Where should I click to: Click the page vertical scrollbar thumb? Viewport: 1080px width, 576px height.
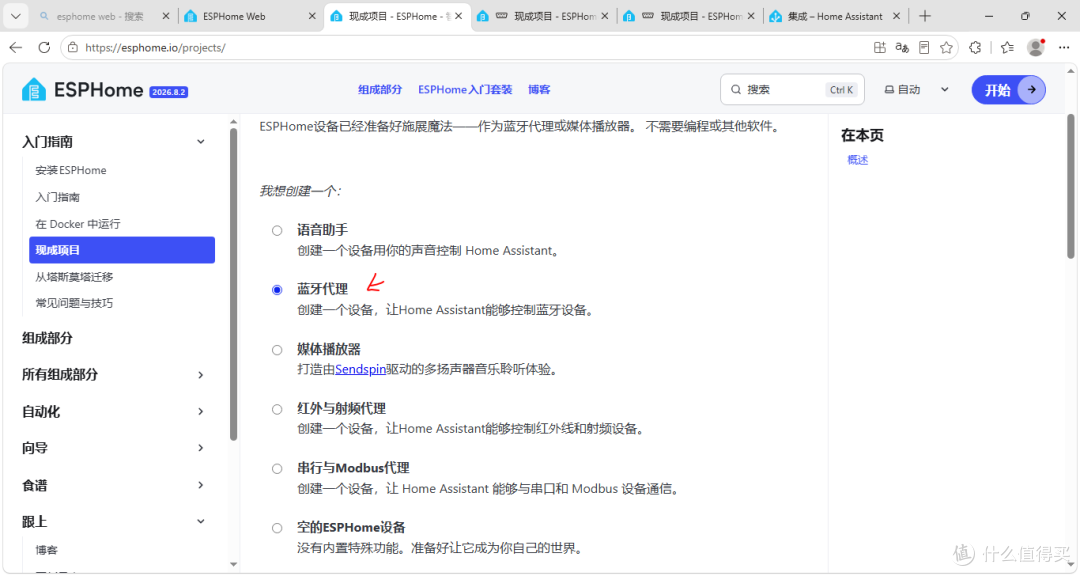pos(1071,186)
